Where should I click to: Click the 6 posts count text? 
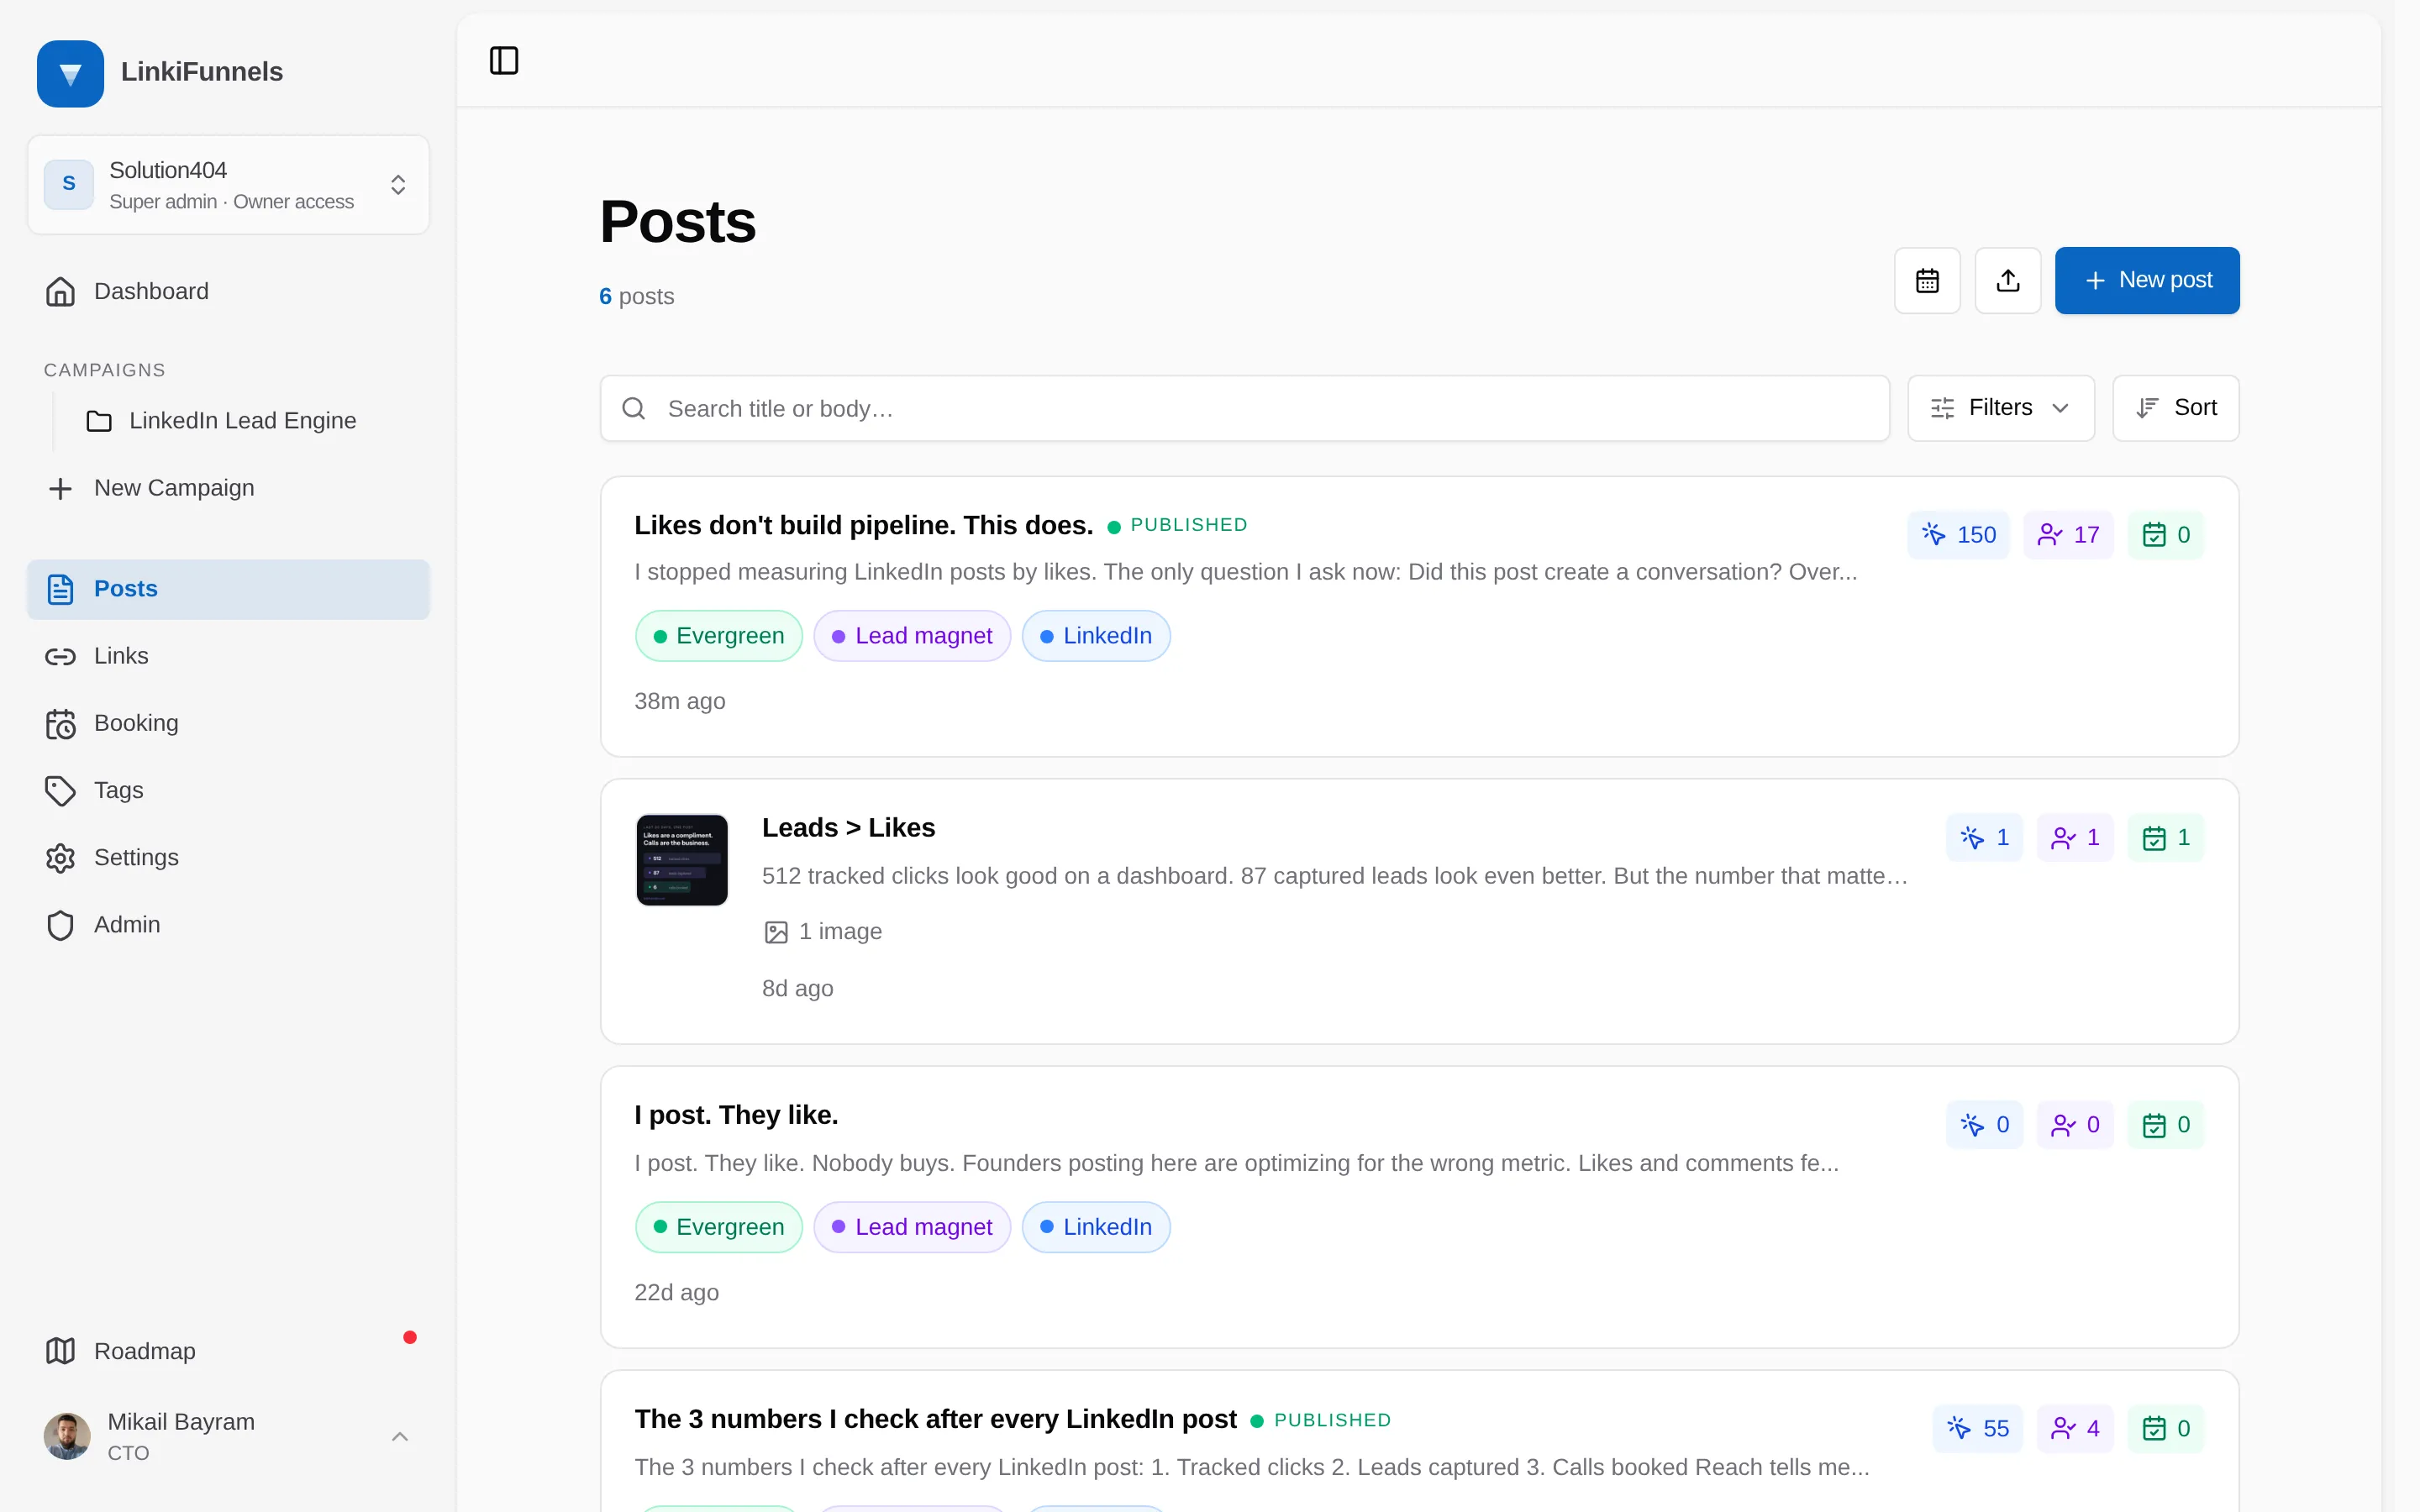(636, 297)
